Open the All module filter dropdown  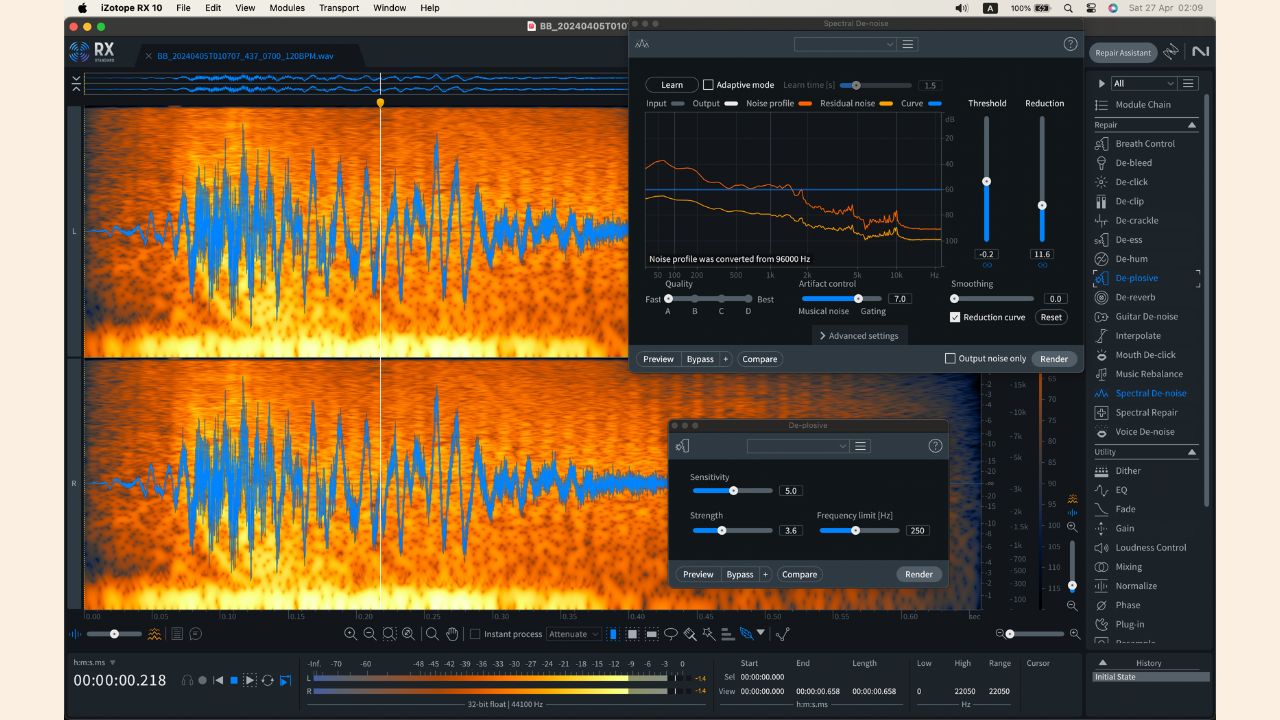(1143, 83)
